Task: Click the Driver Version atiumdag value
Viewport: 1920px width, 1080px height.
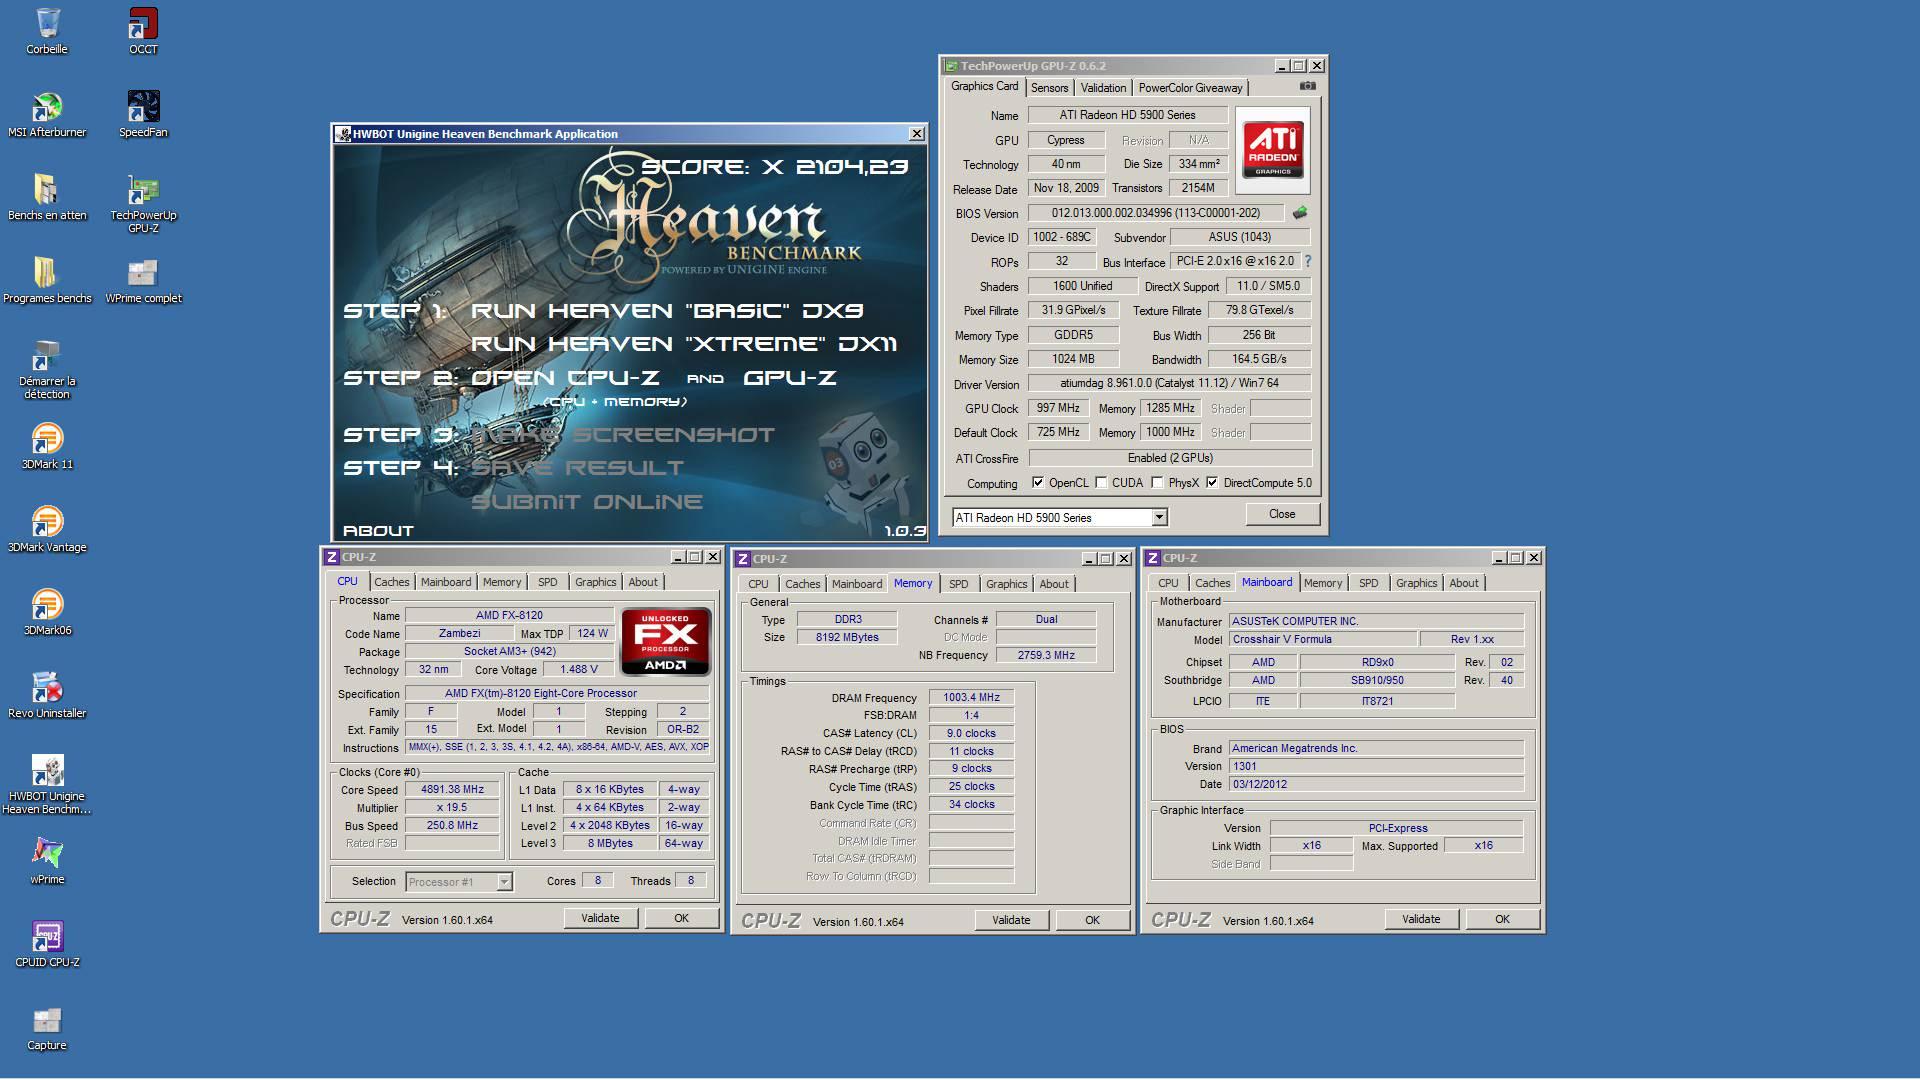Action: [x=1169, y=383]
